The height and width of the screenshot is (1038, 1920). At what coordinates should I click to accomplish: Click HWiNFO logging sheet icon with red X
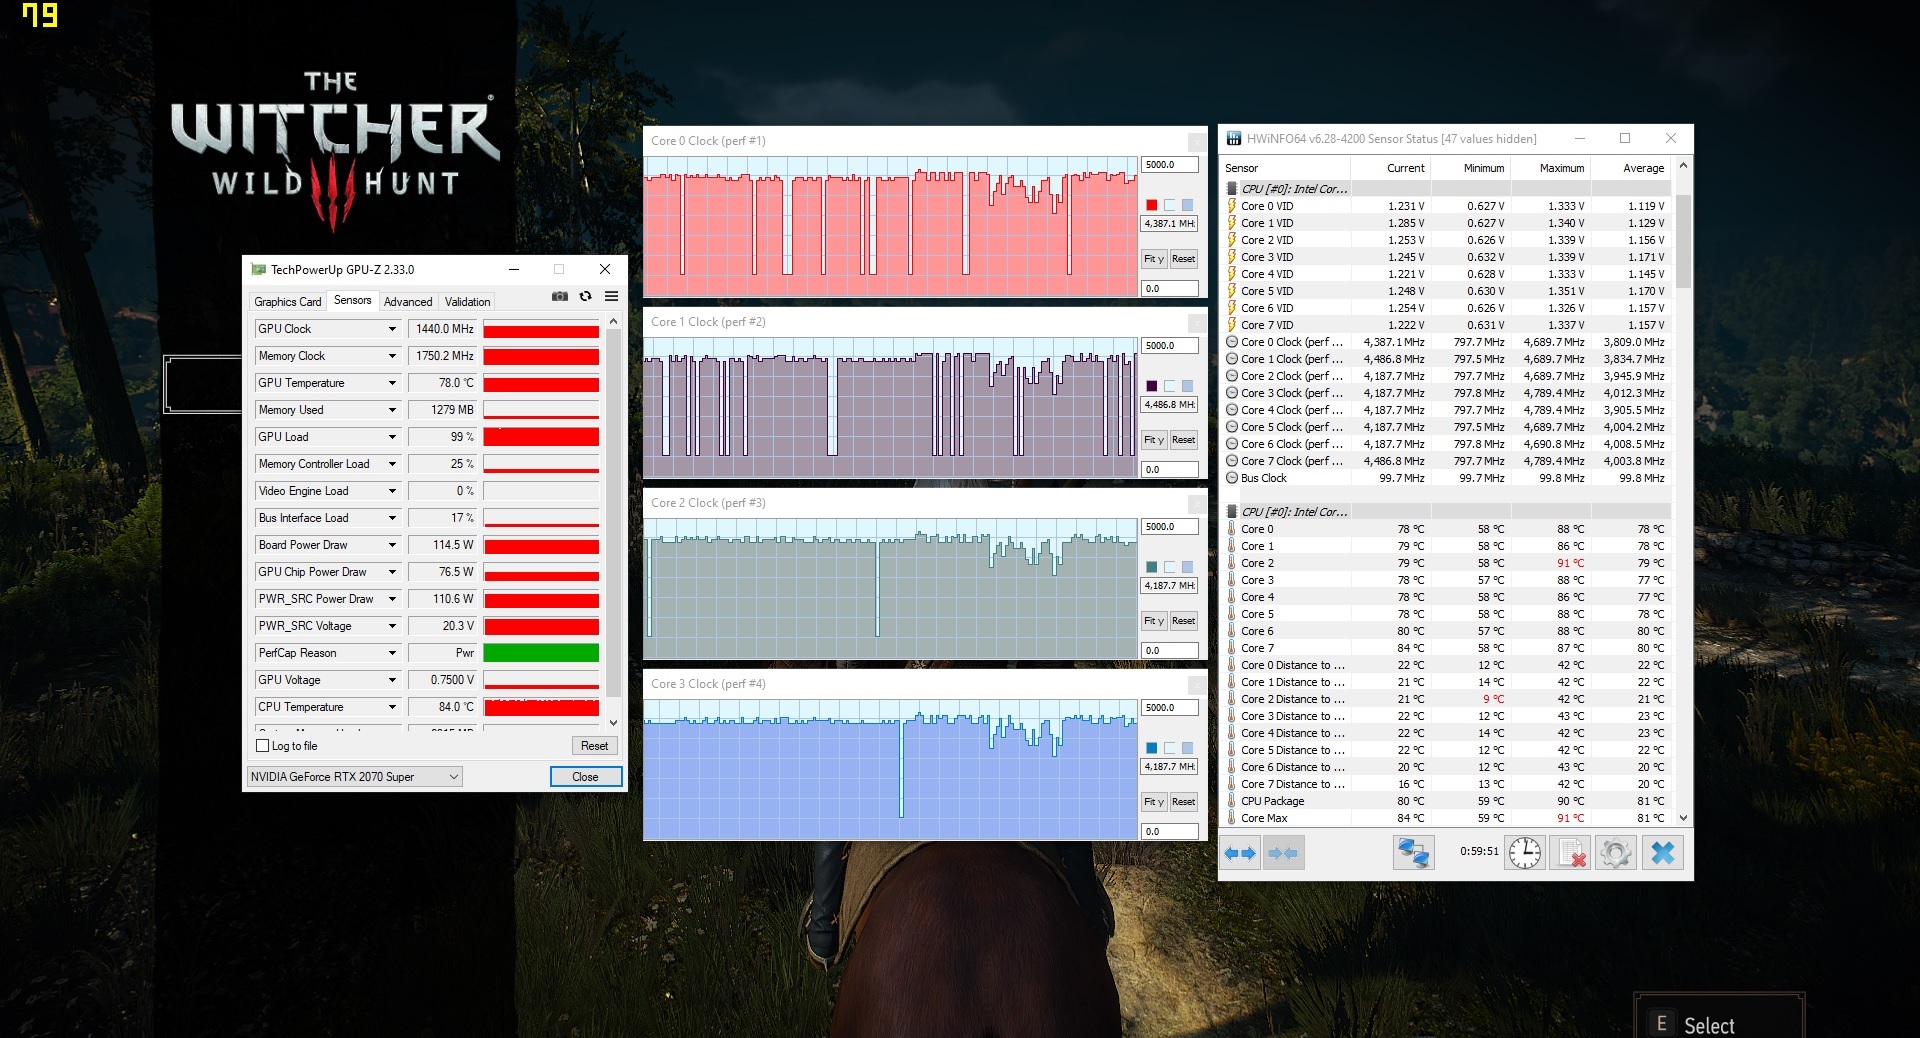pos(1571,853)
